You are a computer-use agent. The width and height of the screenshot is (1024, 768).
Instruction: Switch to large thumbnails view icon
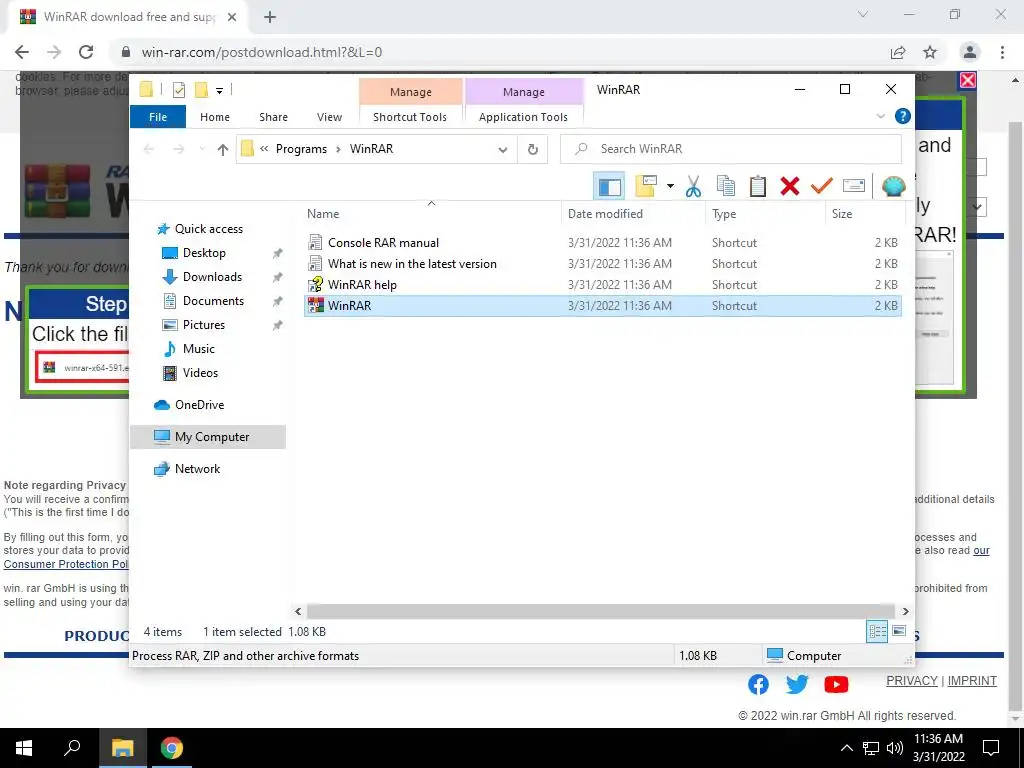pyautogui.click(x=899, y=631)
